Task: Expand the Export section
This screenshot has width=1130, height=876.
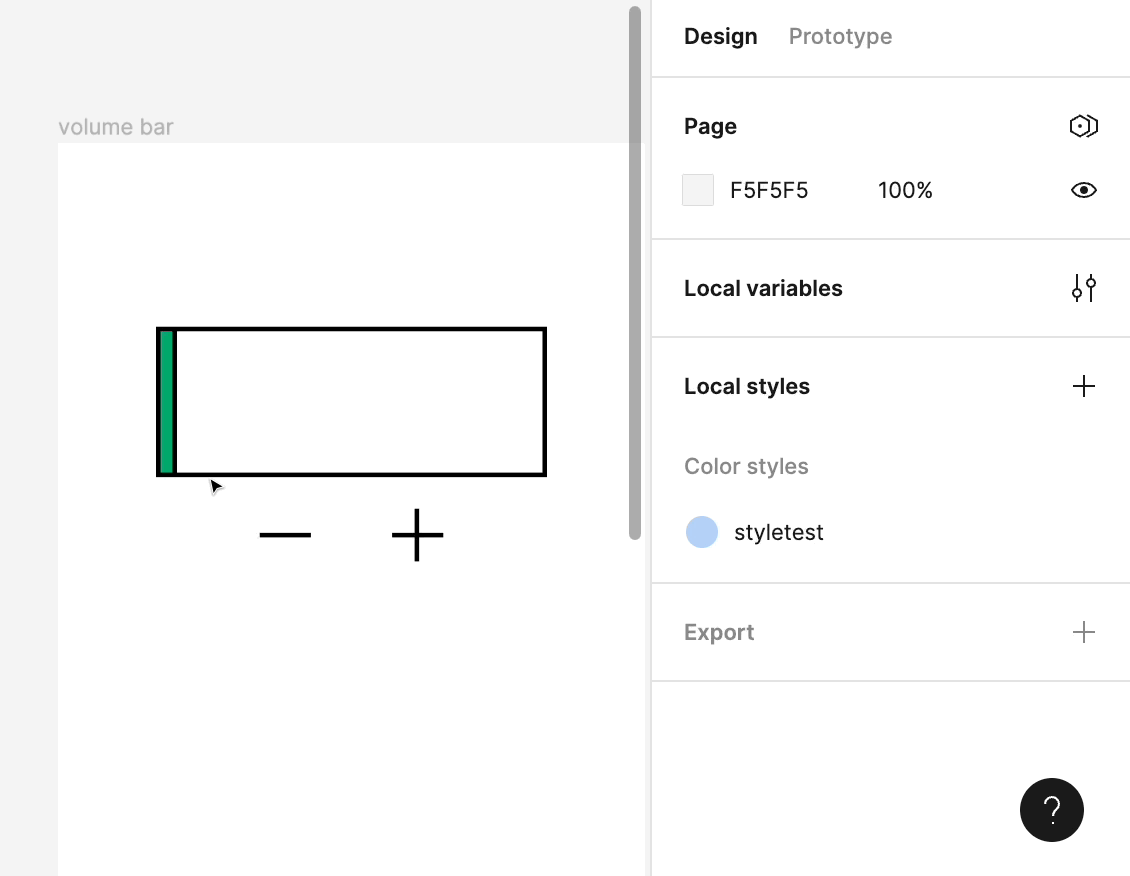Action: pos(719,632)
